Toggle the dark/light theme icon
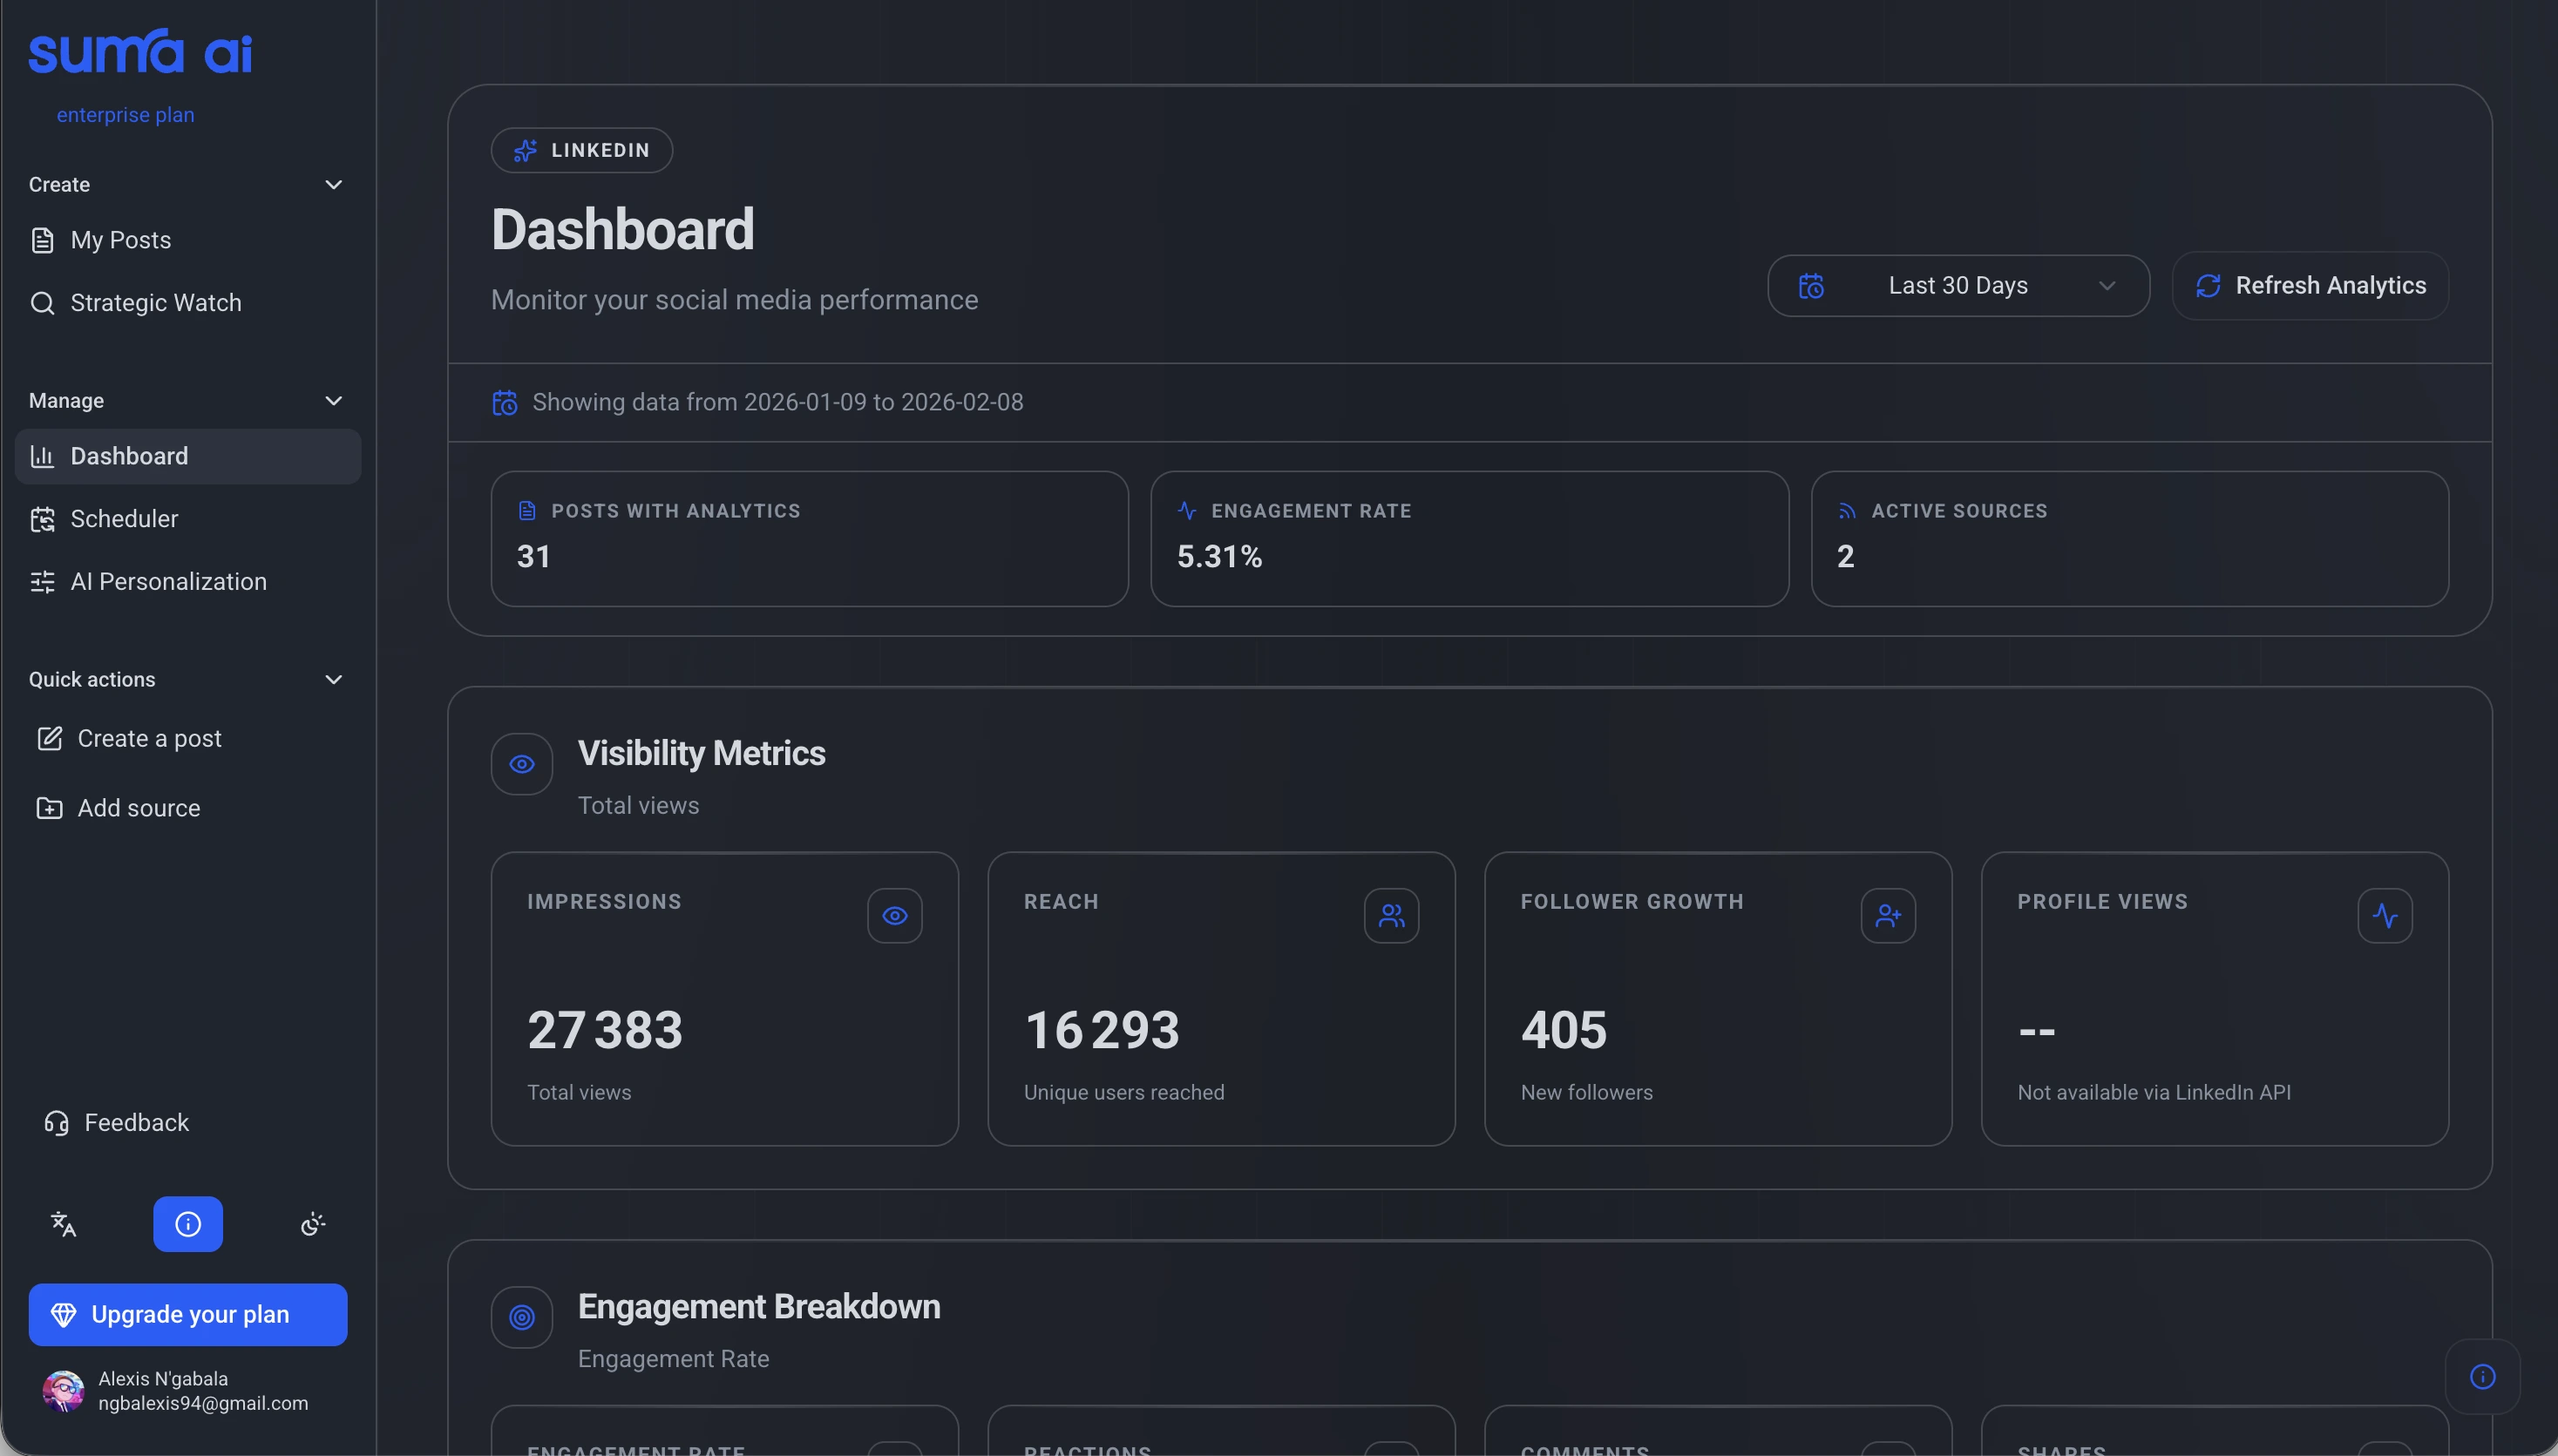The height and width of the screenshot is (1456, 2558). pos(313,1224)
